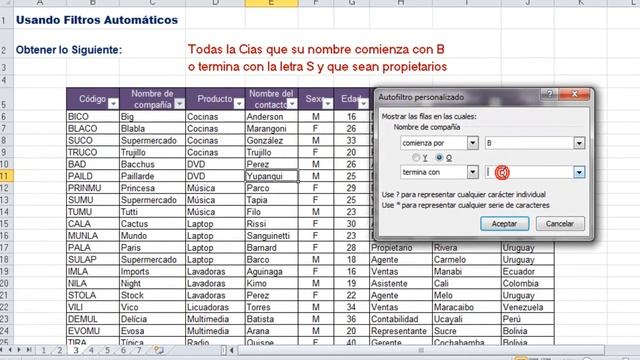Click the horizontal scrollbar left arrow
Viewport: 640px width, 360px height.
(232, 350)
